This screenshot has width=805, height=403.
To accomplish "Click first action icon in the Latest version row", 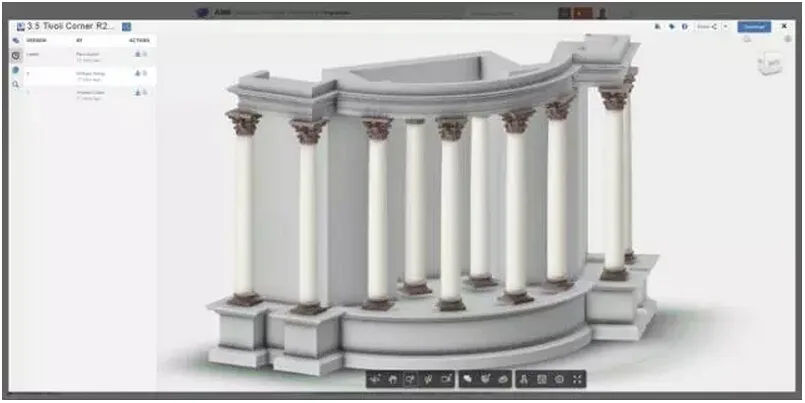I will coord(138,54).
